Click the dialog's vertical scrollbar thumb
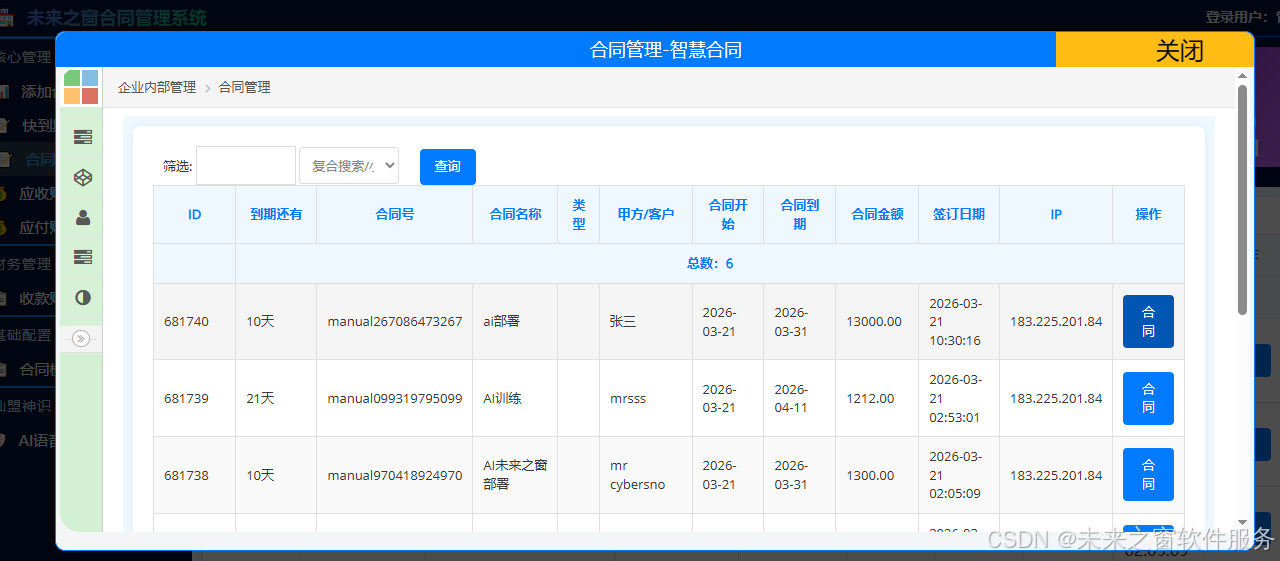1280x561 pixels. 1243,200
